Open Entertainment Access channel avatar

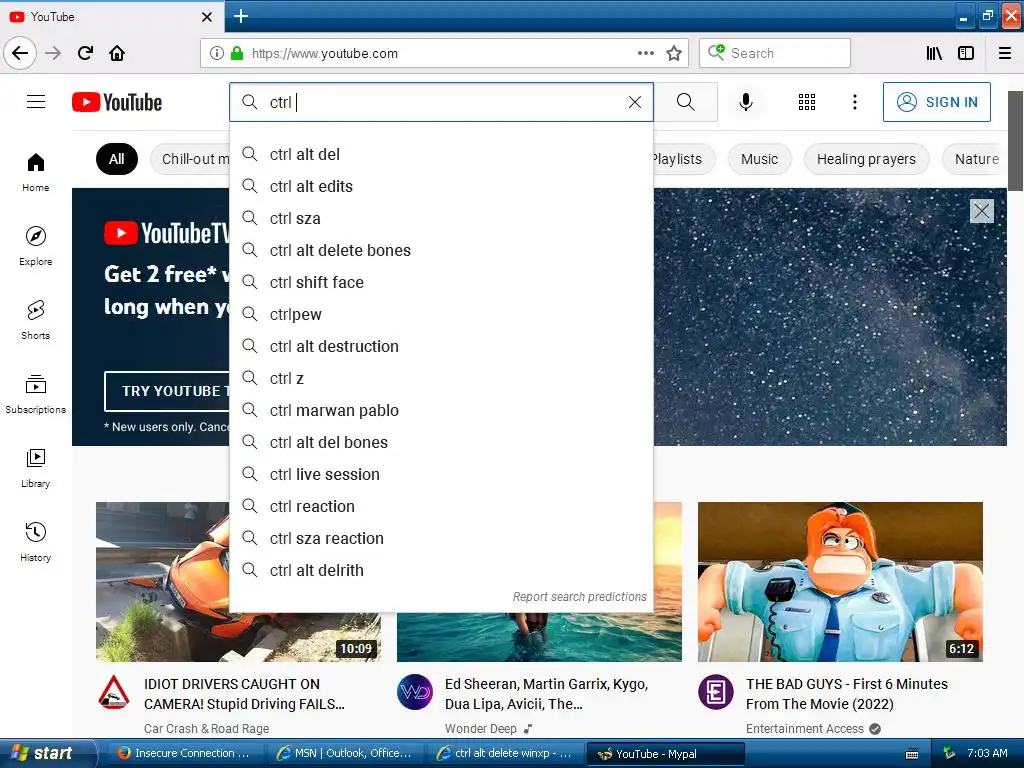tap(716, 692)
